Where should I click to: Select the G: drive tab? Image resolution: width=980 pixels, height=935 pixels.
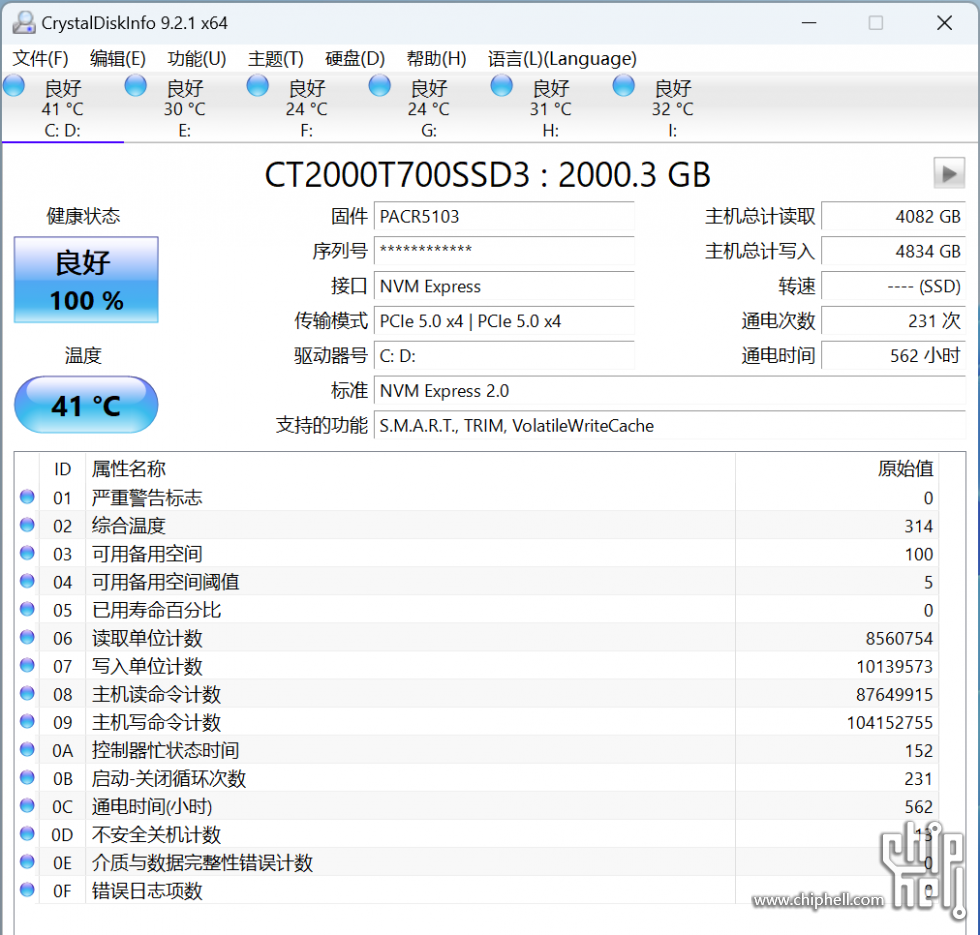pos(429,108)
